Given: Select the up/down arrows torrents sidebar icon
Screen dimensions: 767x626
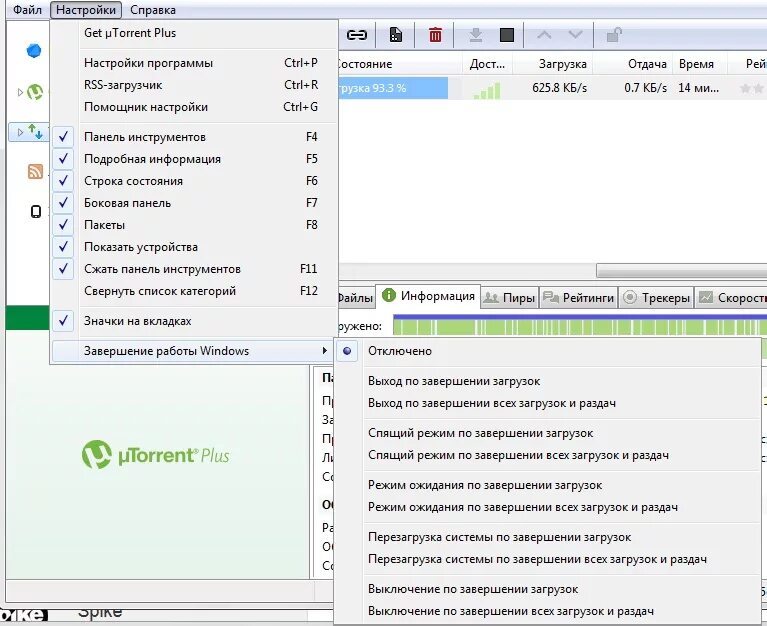Looking at the screenshot, I should [35, 131].
